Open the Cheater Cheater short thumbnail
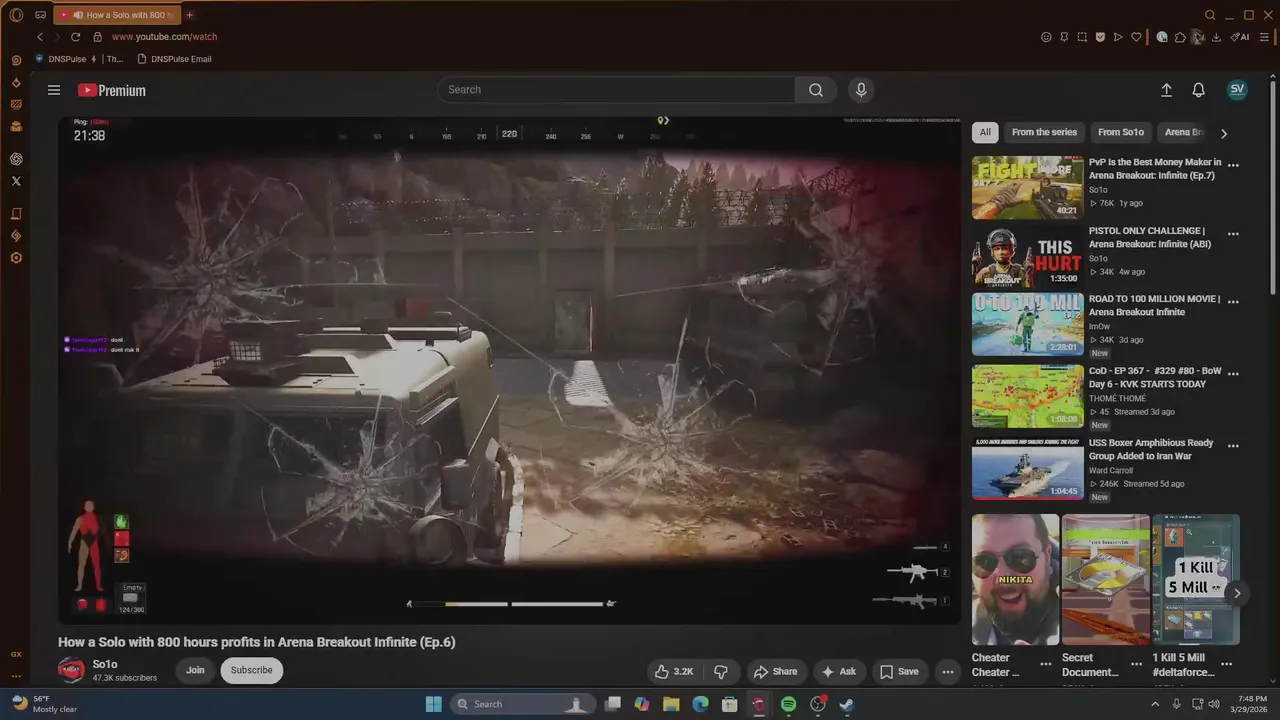Viewport: 1280px width, 720px height. click(x=1015, y=580)
